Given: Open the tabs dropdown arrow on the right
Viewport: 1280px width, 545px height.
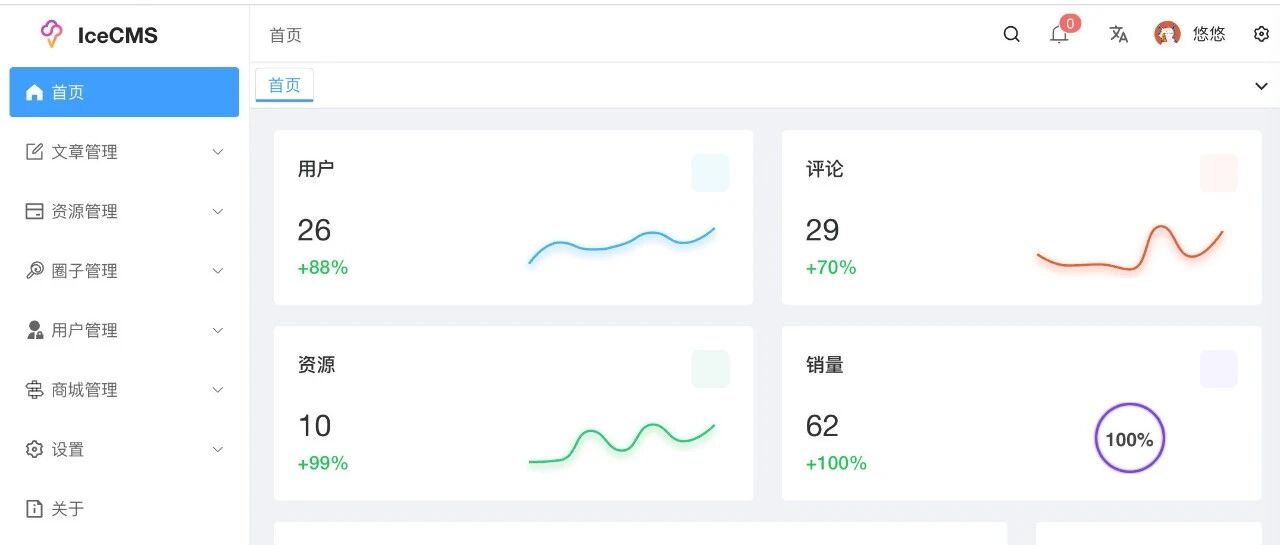Looking at the screenshot, I should (1261, 86).
